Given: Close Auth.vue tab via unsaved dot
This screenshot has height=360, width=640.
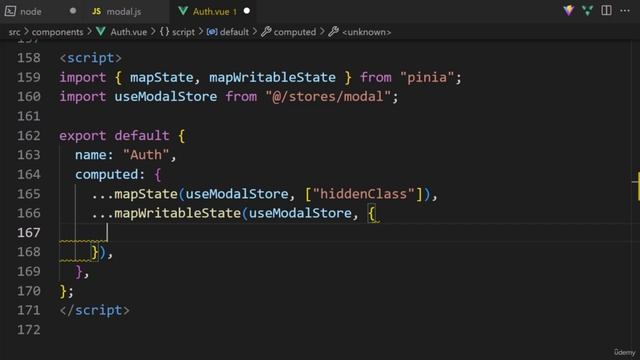Looking at the screenshot, I should [247, 11].
